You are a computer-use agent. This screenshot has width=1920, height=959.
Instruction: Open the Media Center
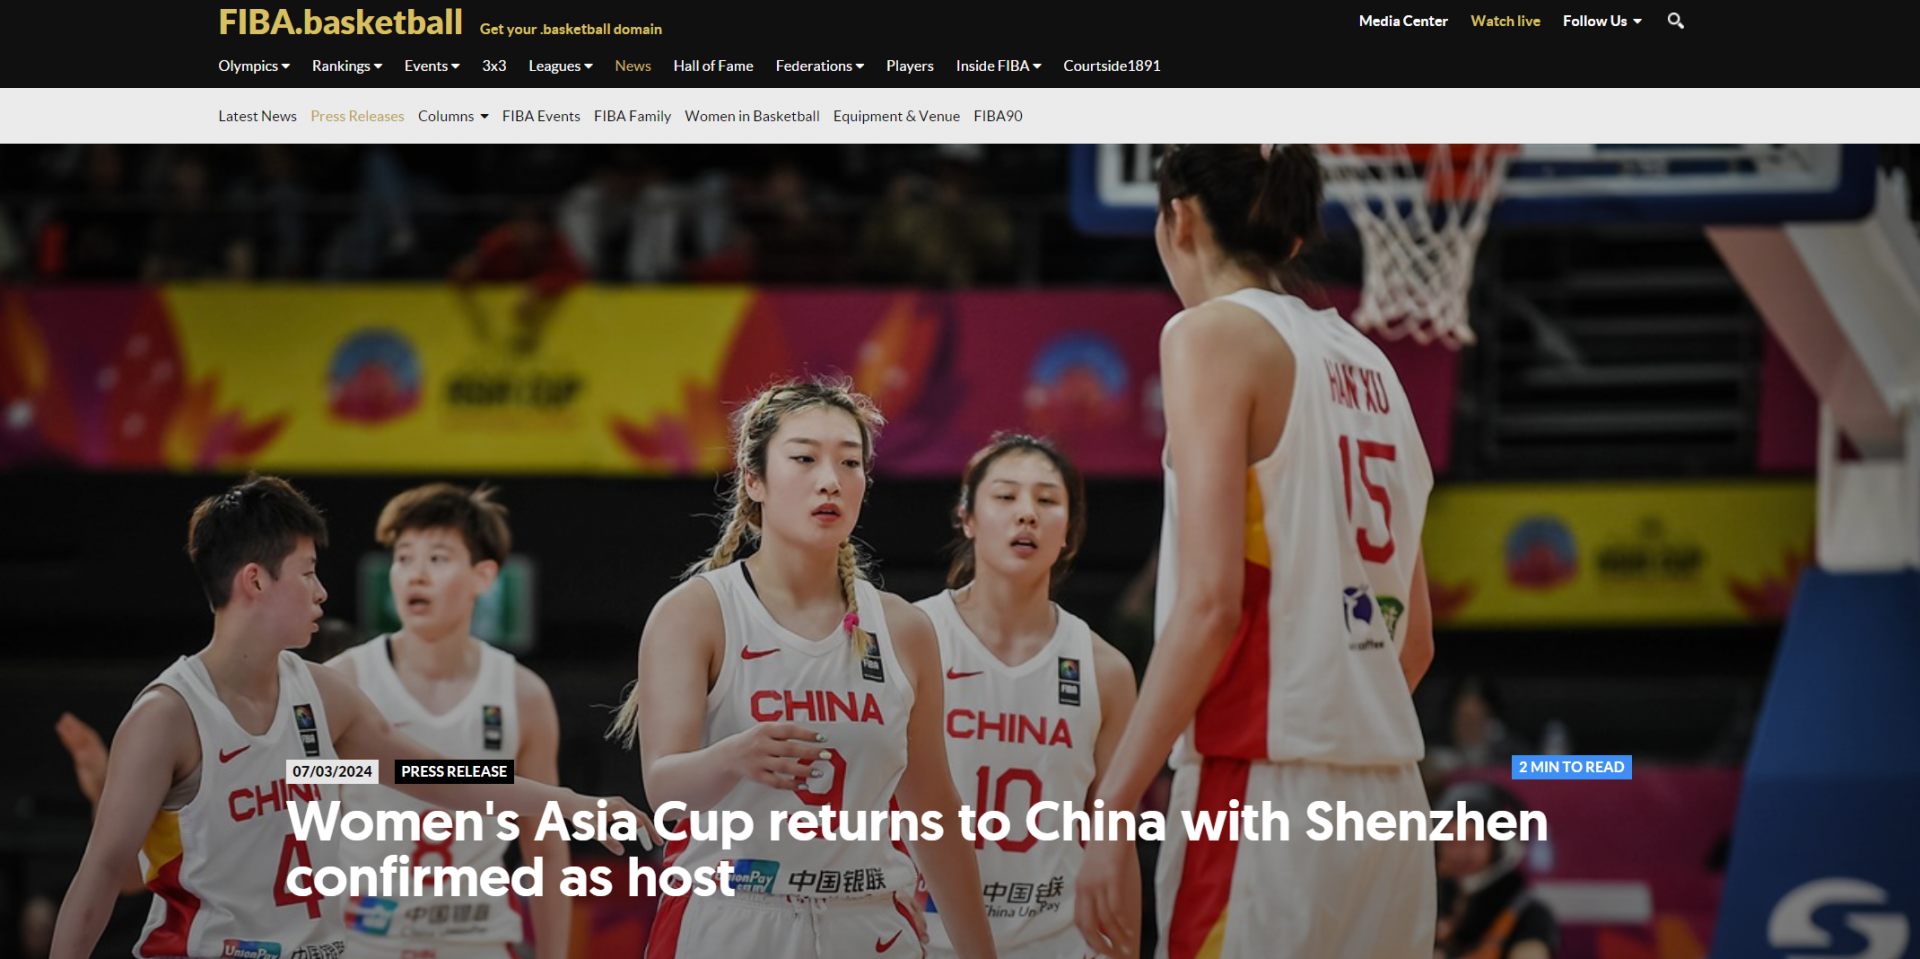(x=1403, y=21)
